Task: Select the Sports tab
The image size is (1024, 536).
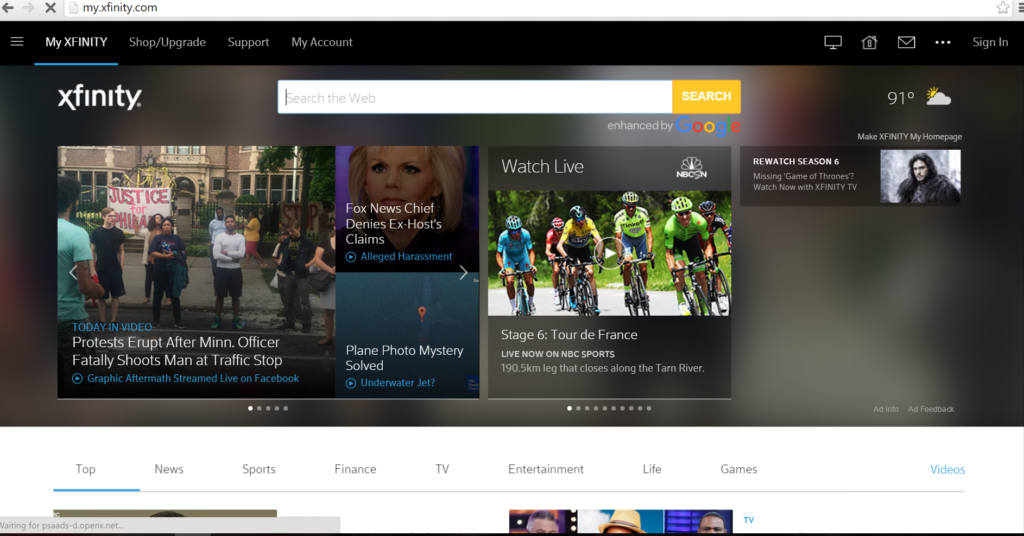Action: pos(258,469)
